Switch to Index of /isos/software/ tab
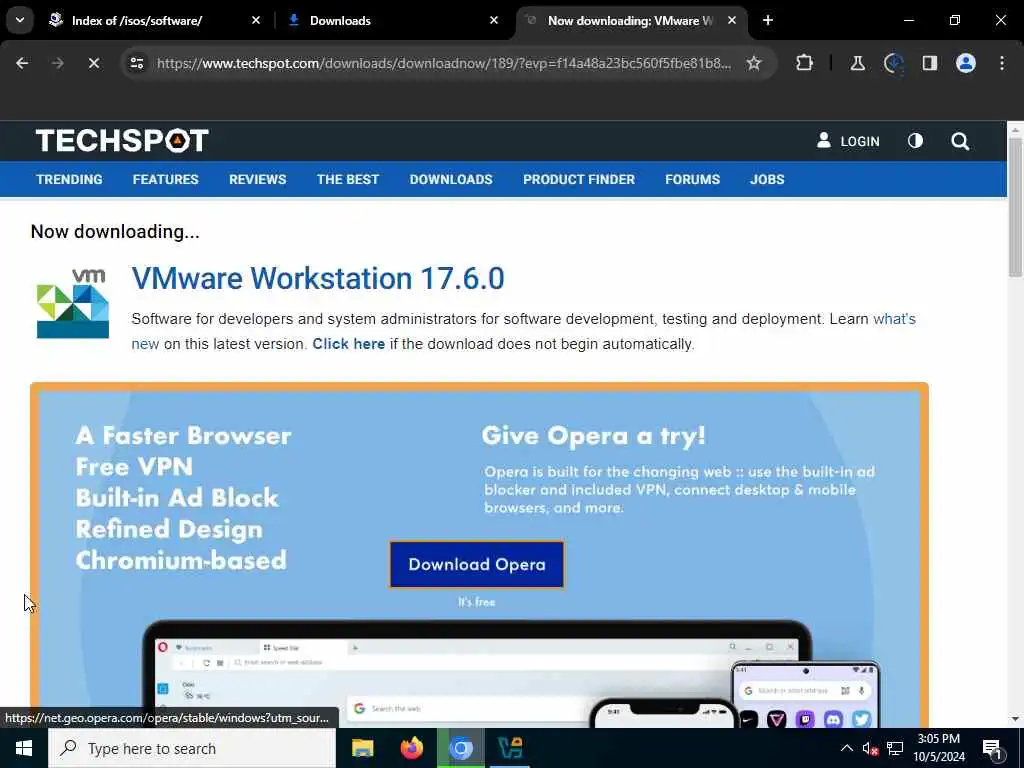Screen dimensions: 1024x768 137,20
